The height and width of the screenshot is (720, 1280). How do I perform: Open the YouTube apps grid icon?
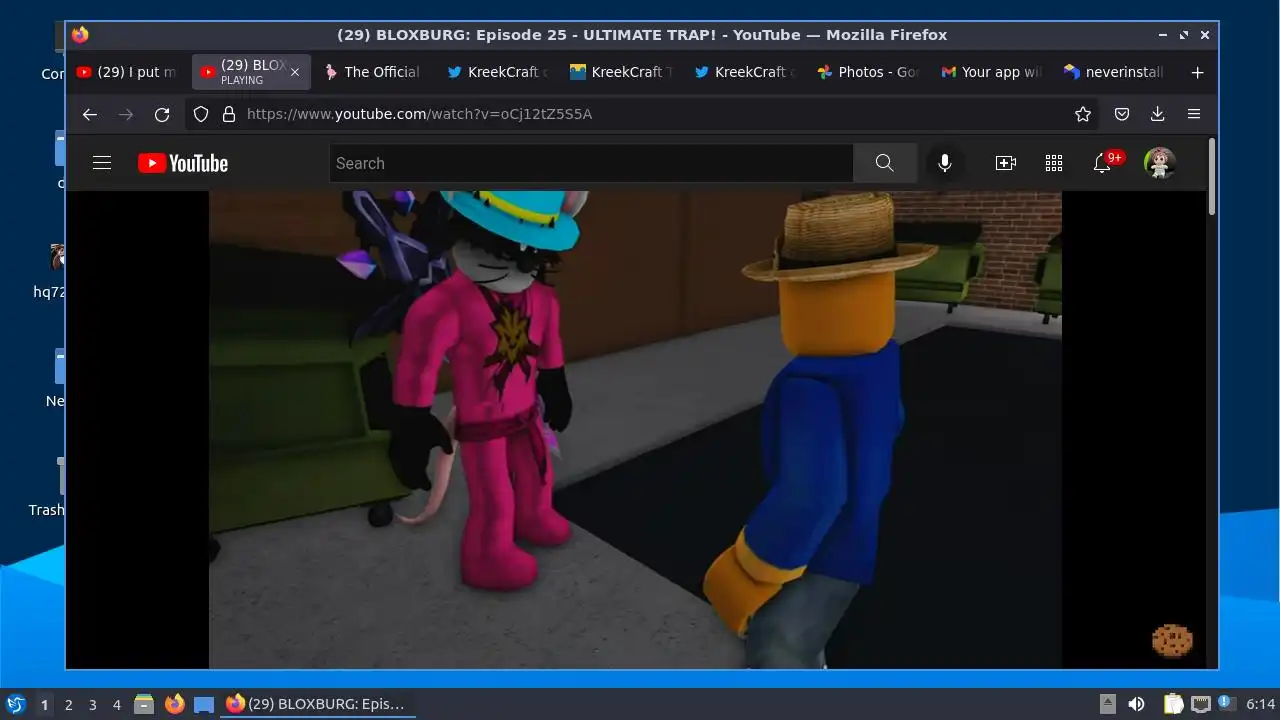click(1054, 163)
